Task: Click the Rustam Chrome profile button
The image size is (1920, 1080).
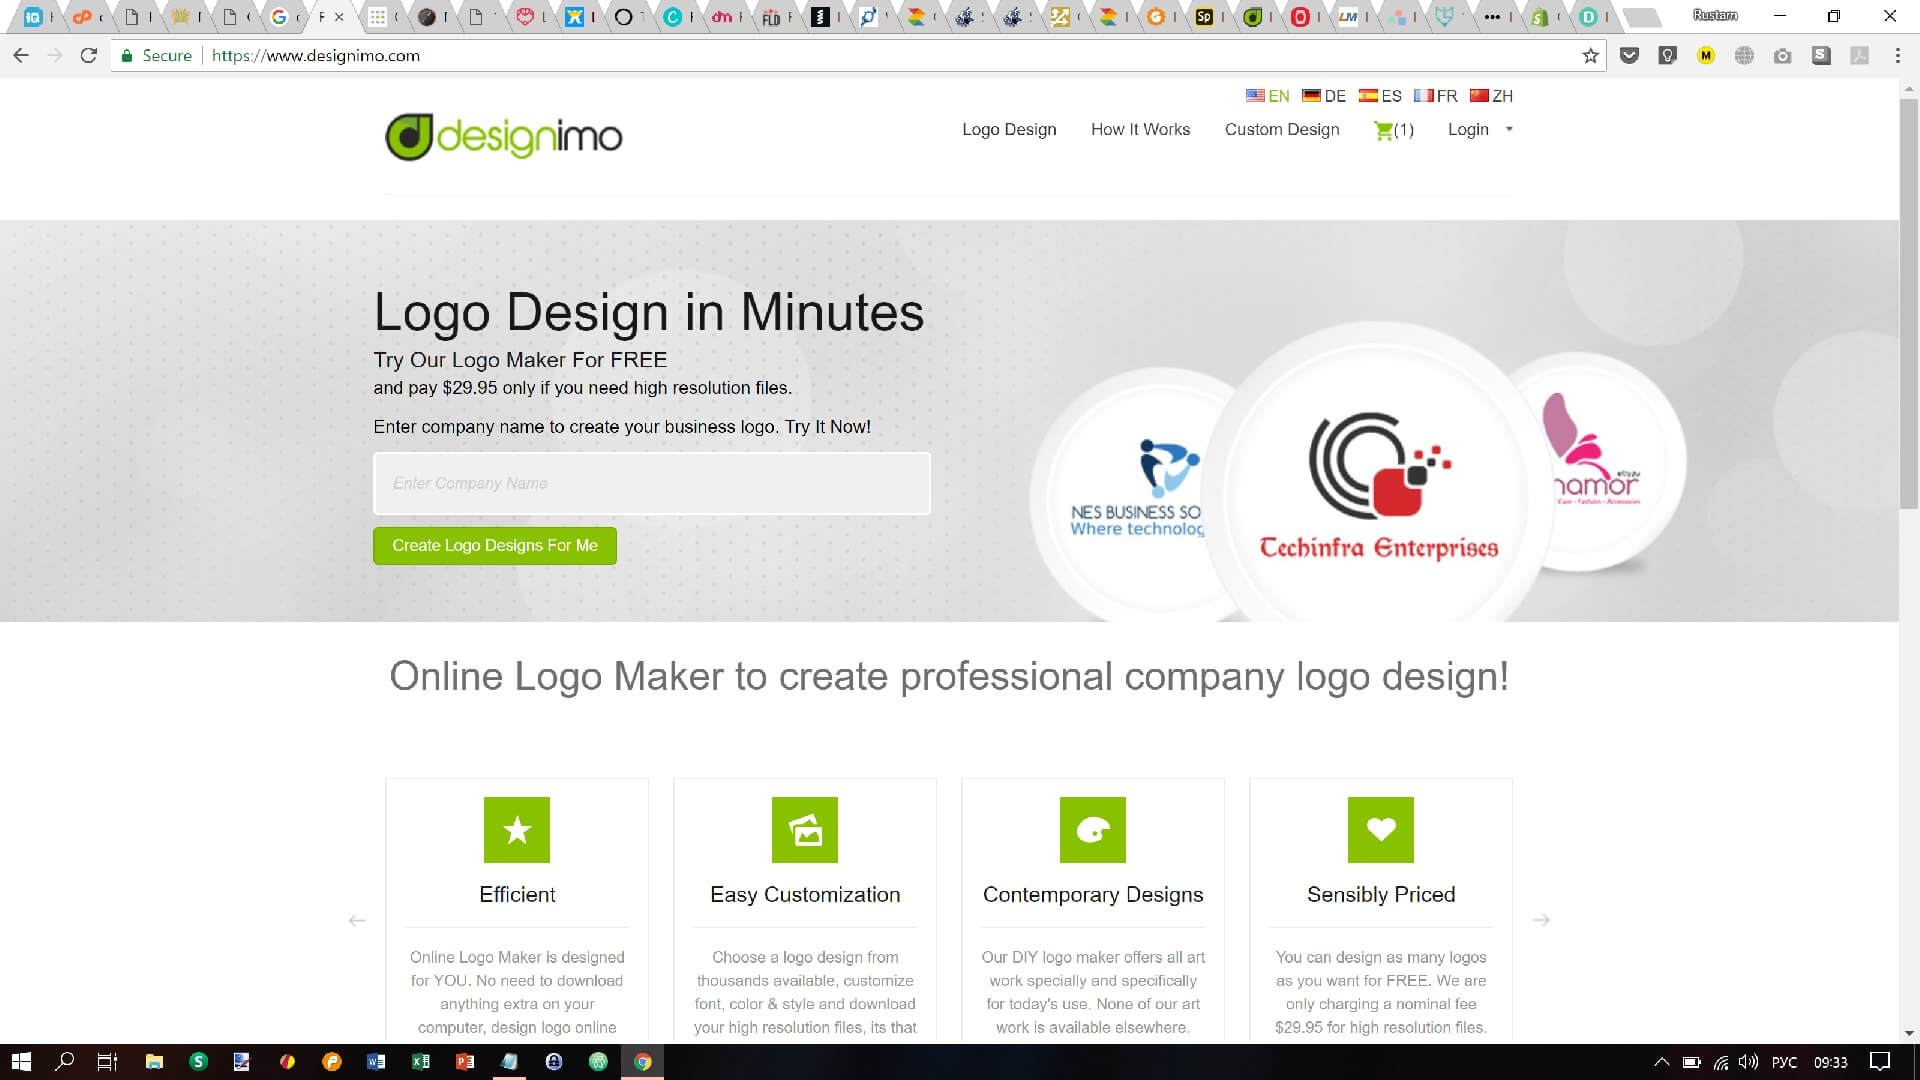Action: 1715,16
